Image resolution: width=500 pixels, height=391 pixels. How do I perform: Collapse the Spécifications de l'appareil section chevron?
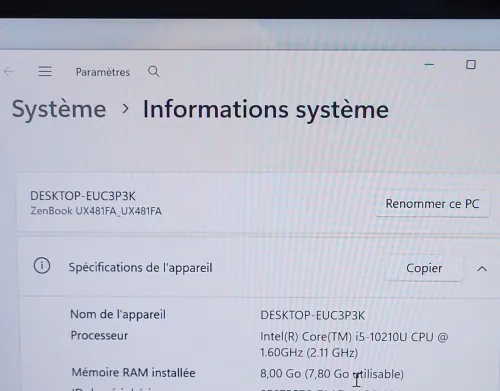click(x=482, y=269)
